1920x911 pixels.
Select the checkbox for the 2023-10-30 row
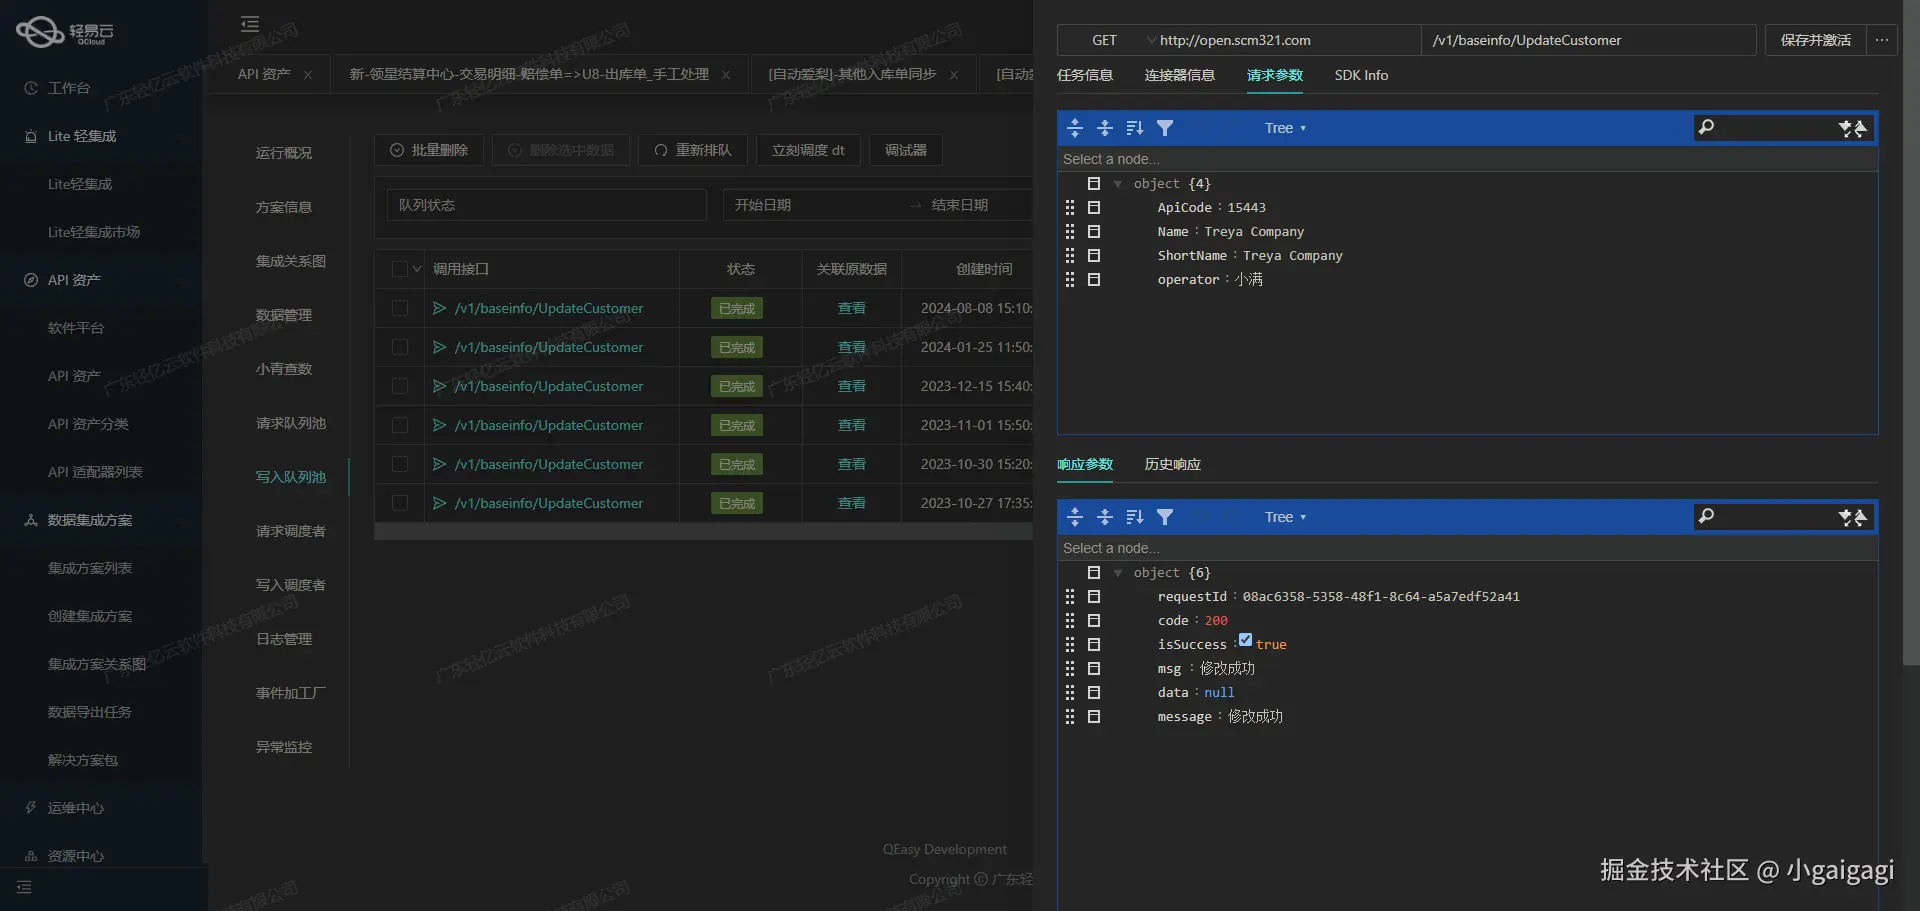400,464
